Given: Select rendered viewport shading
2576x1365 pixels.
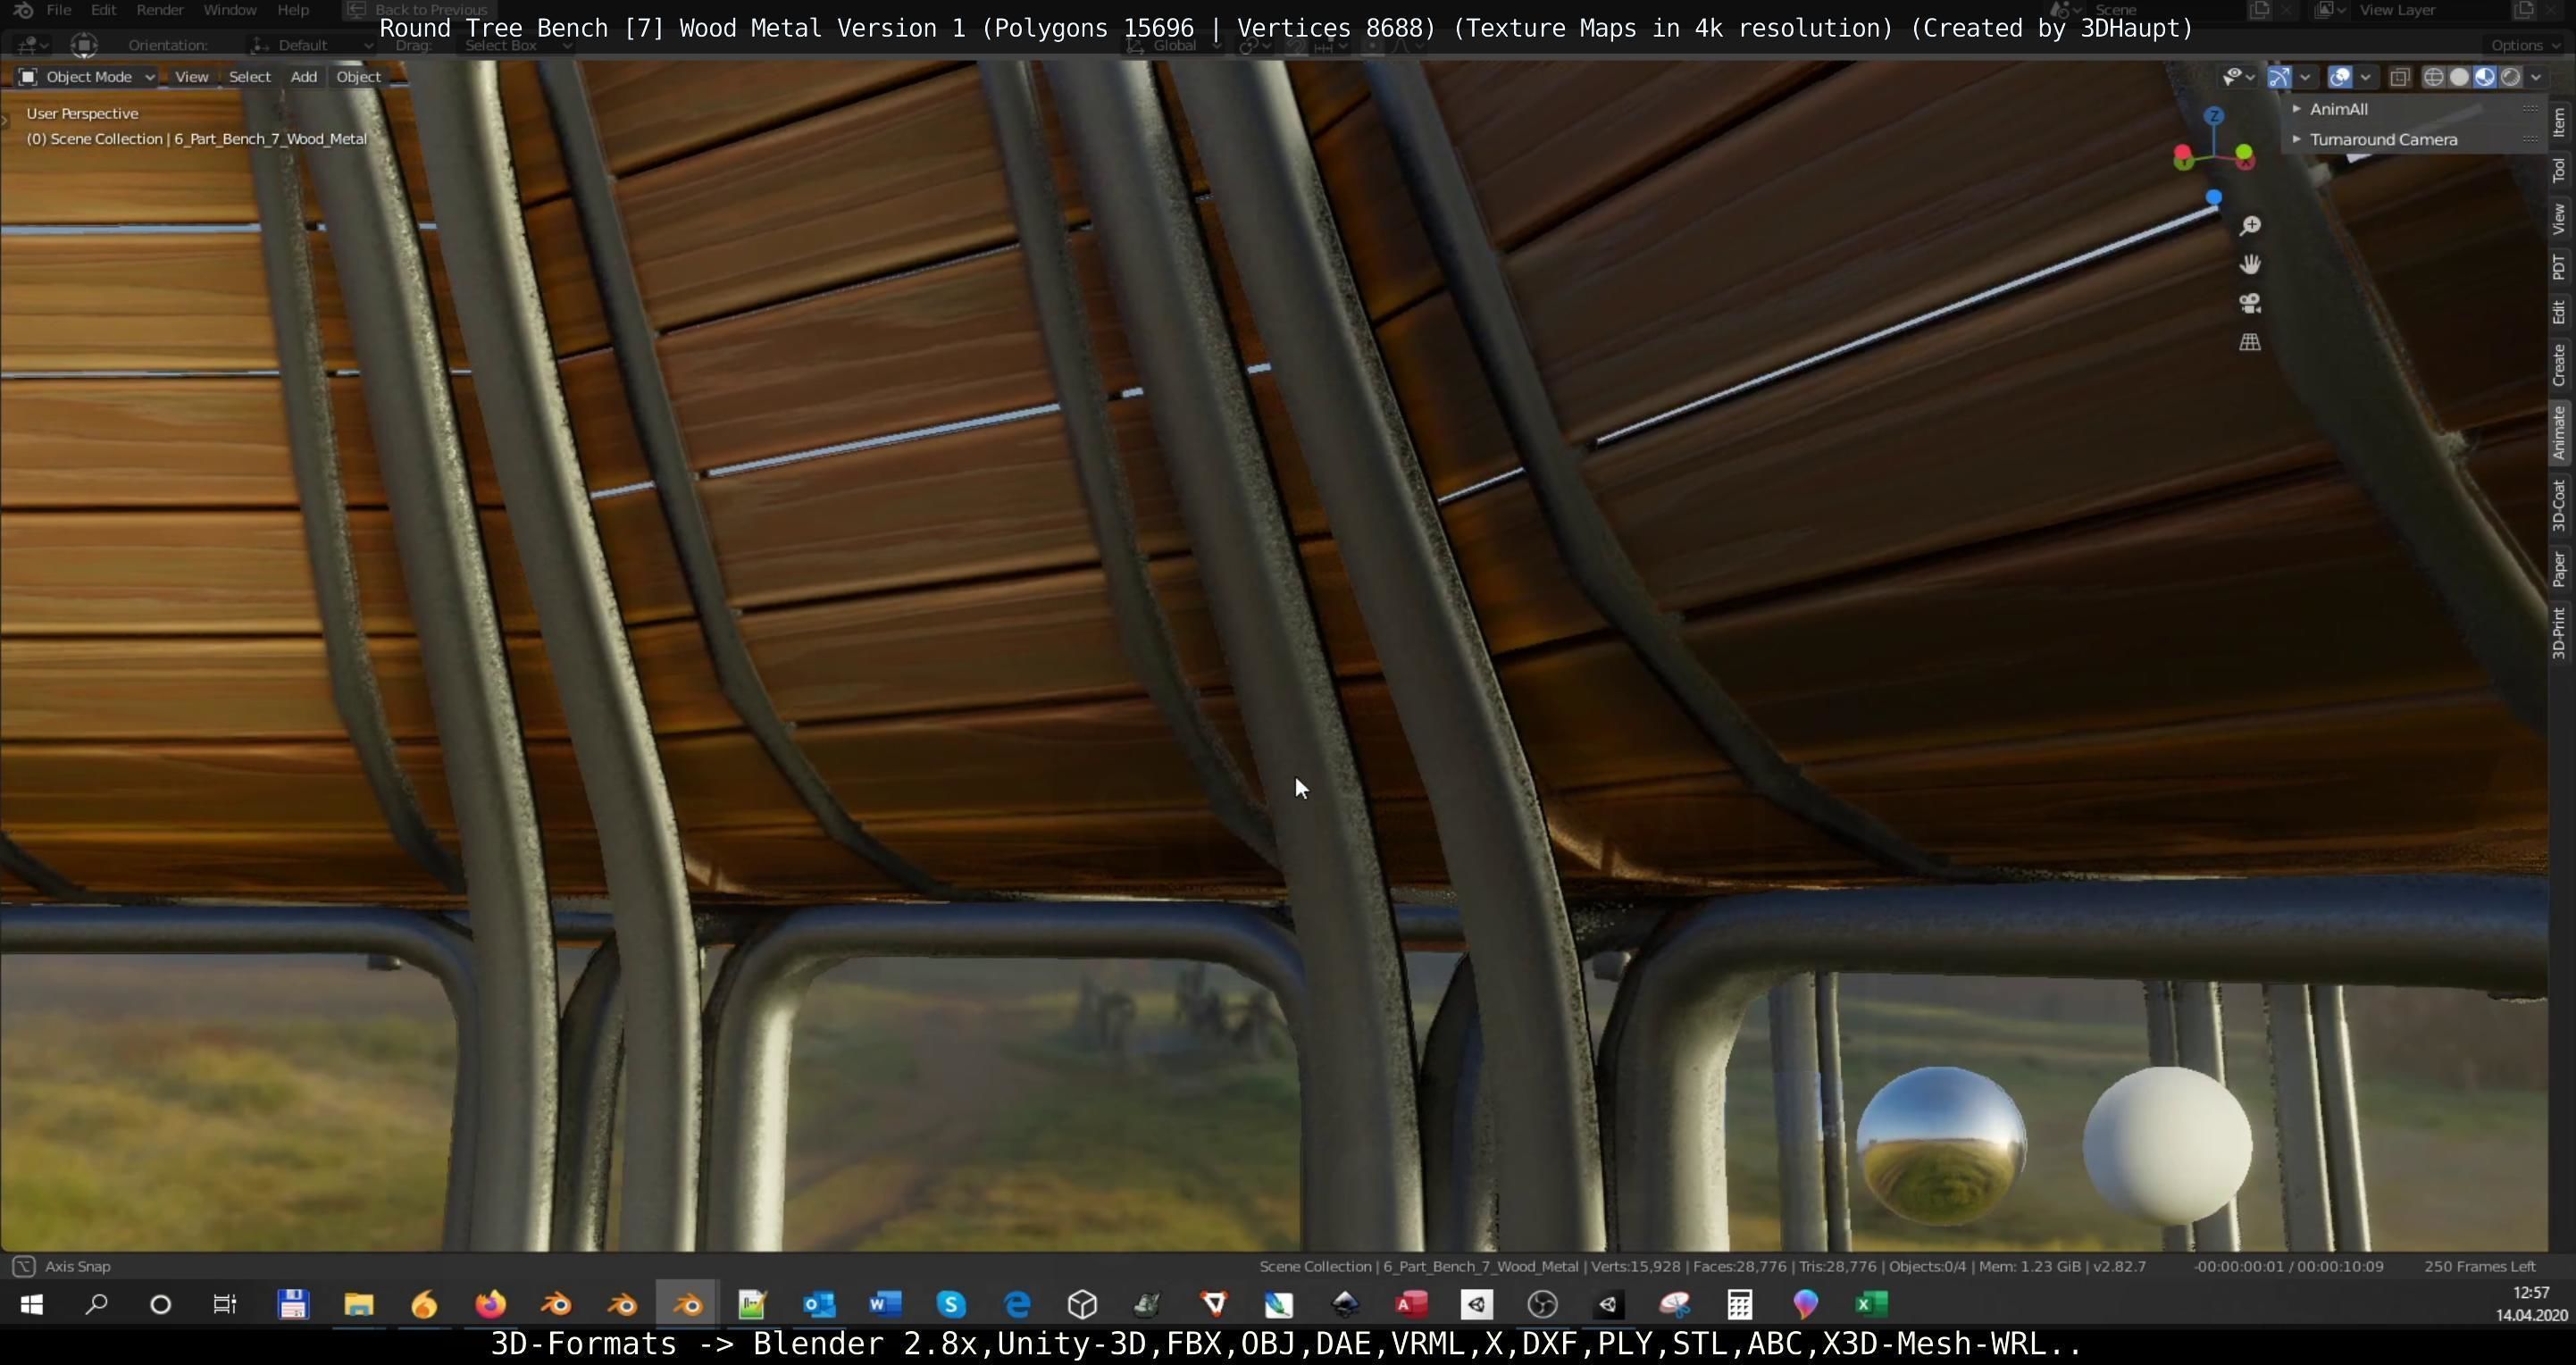Looking at the screenshot, I should point(2510,77).
